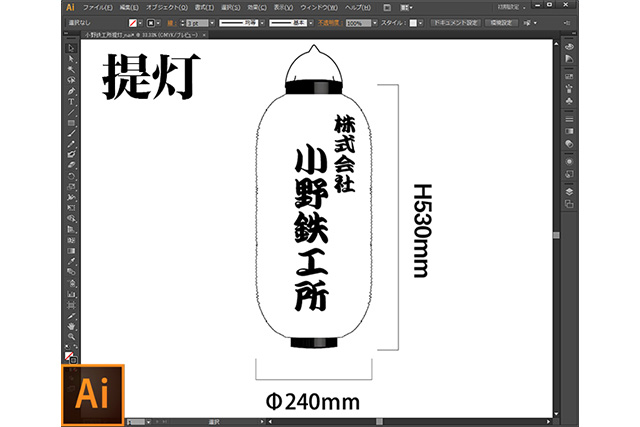The width and height of the screenshot is (640, 427).
Task: Choose the Symbol Sprayer tool
Action: [x=71, y=283]
